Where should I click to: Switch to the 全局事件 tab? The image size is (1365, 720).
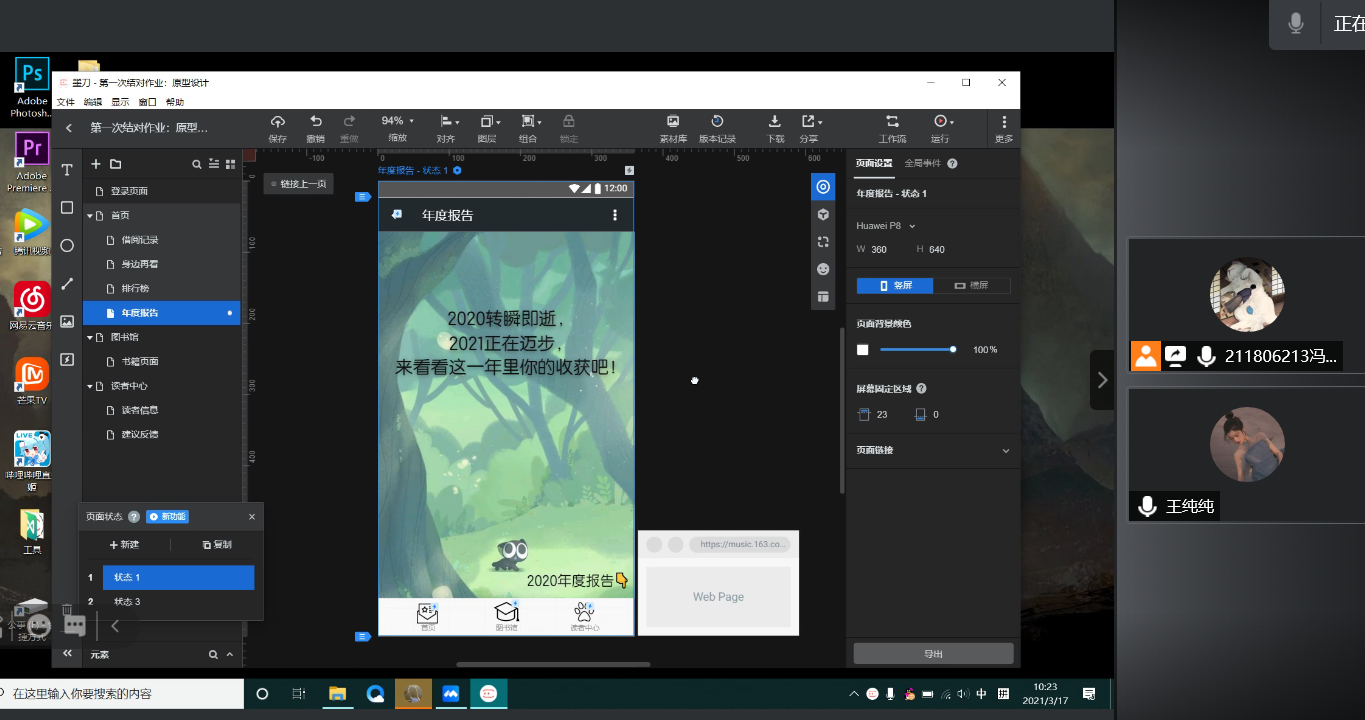click(924, 163)
